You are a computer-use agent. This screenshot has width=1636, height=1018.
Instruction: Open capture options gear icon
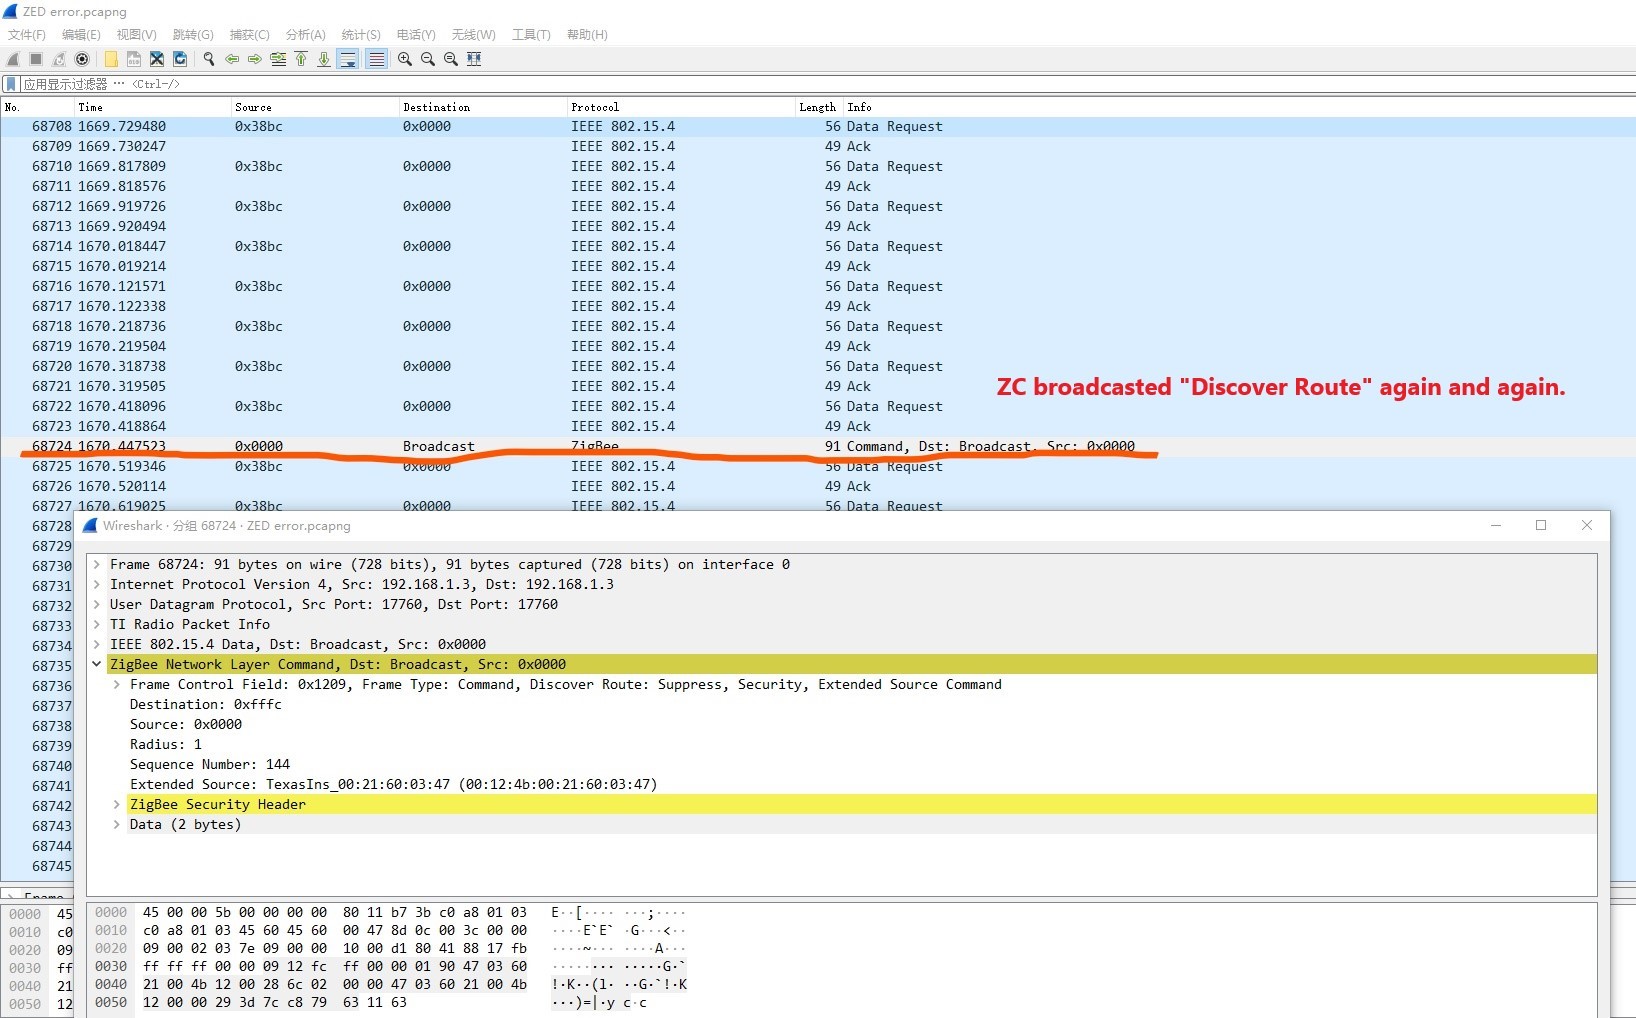coord(82,59)
